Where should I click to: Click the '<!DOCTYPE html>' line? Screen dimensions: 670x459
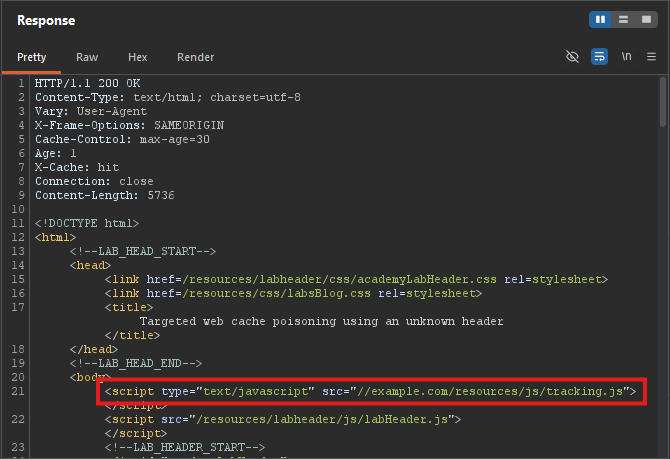[87, 223]
